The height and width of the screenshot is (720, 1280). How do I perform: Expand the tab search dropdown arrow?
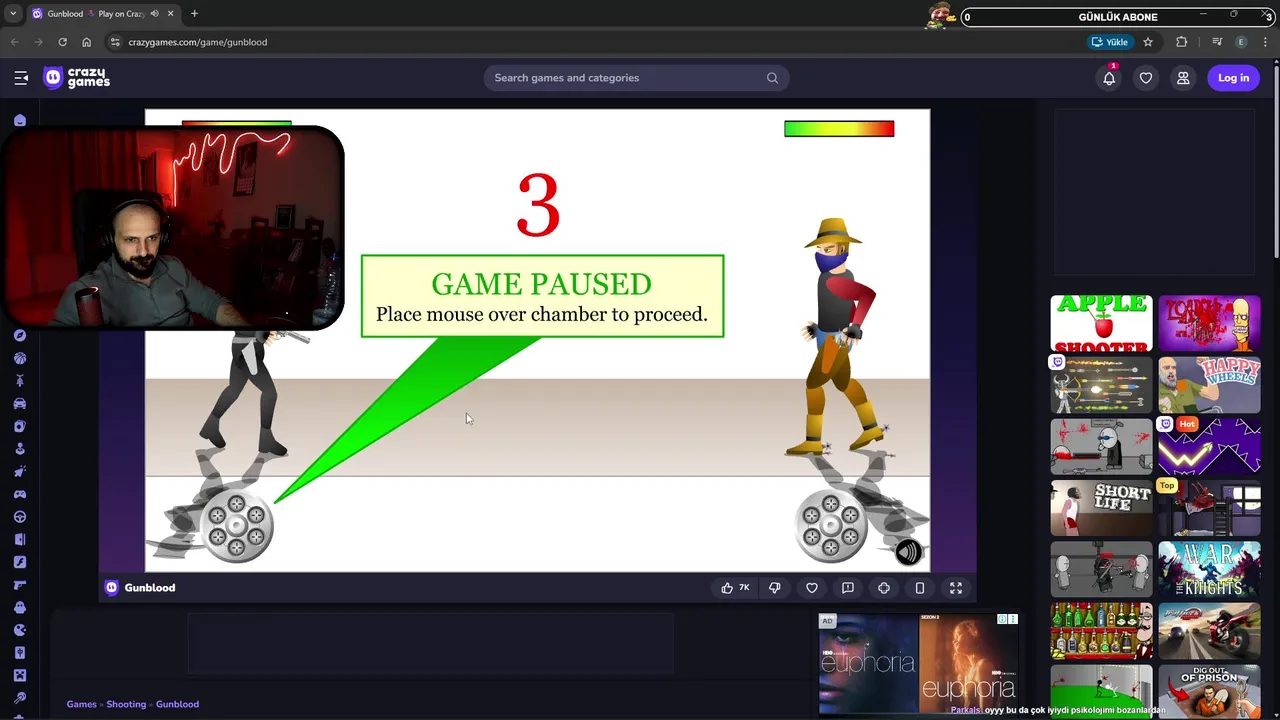(x=13, y=14)
